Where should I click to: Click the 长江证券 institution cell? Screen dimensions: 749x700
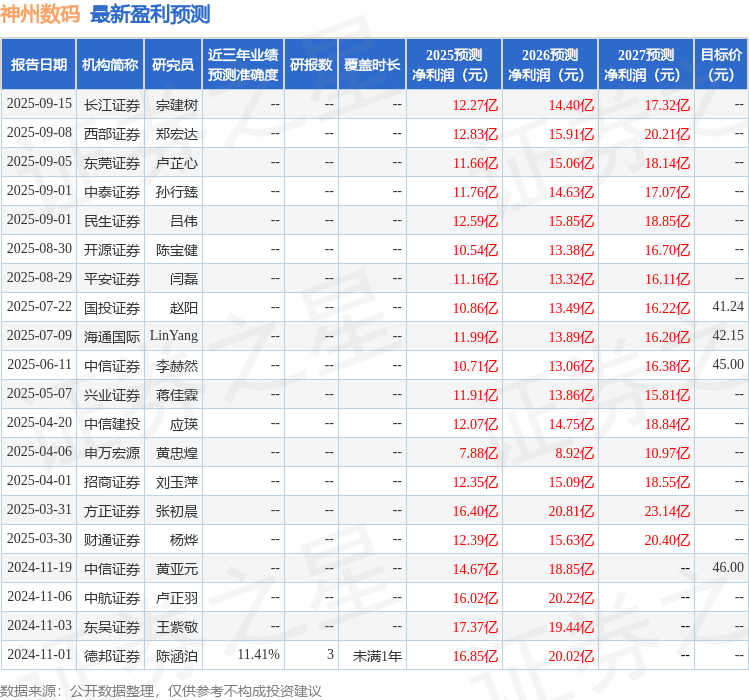(x=112, y=105)
